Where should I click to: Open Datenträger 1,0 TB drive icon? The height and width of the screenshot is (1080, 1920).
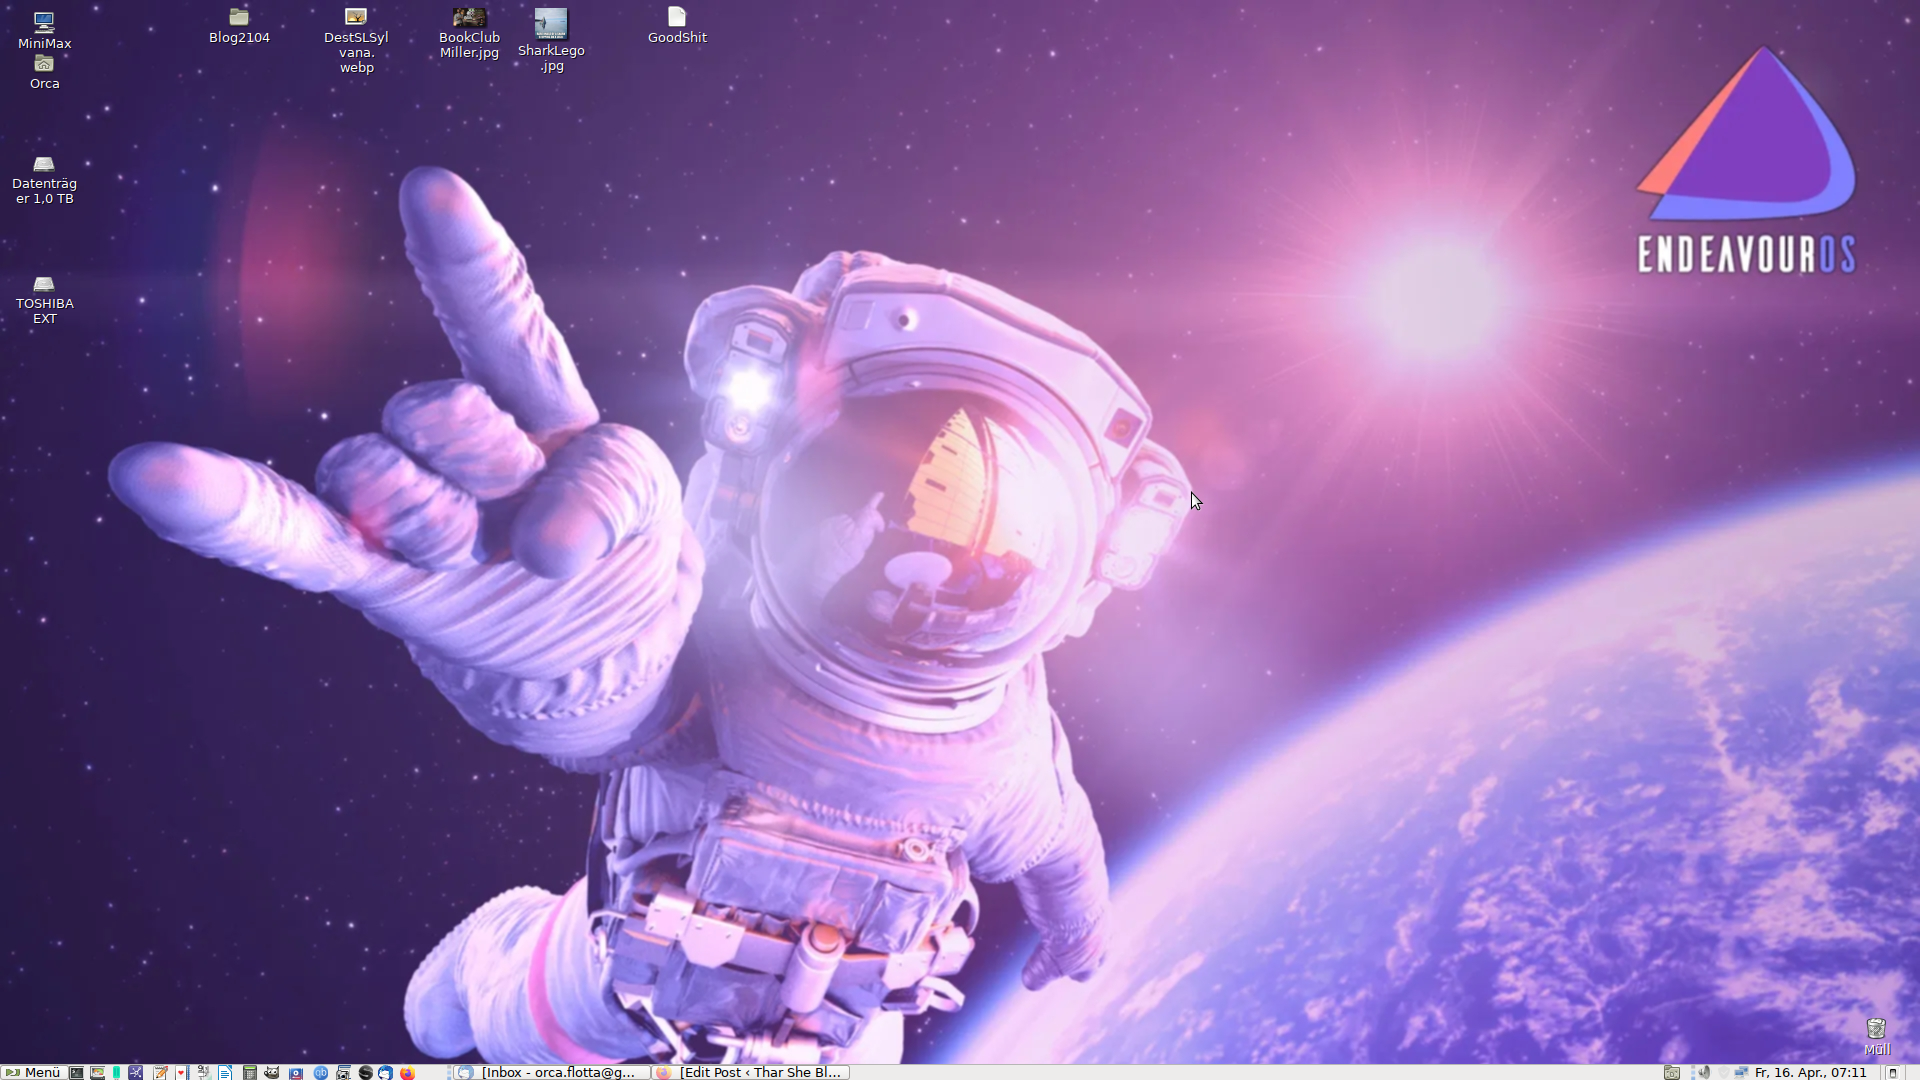pos(44,180)
